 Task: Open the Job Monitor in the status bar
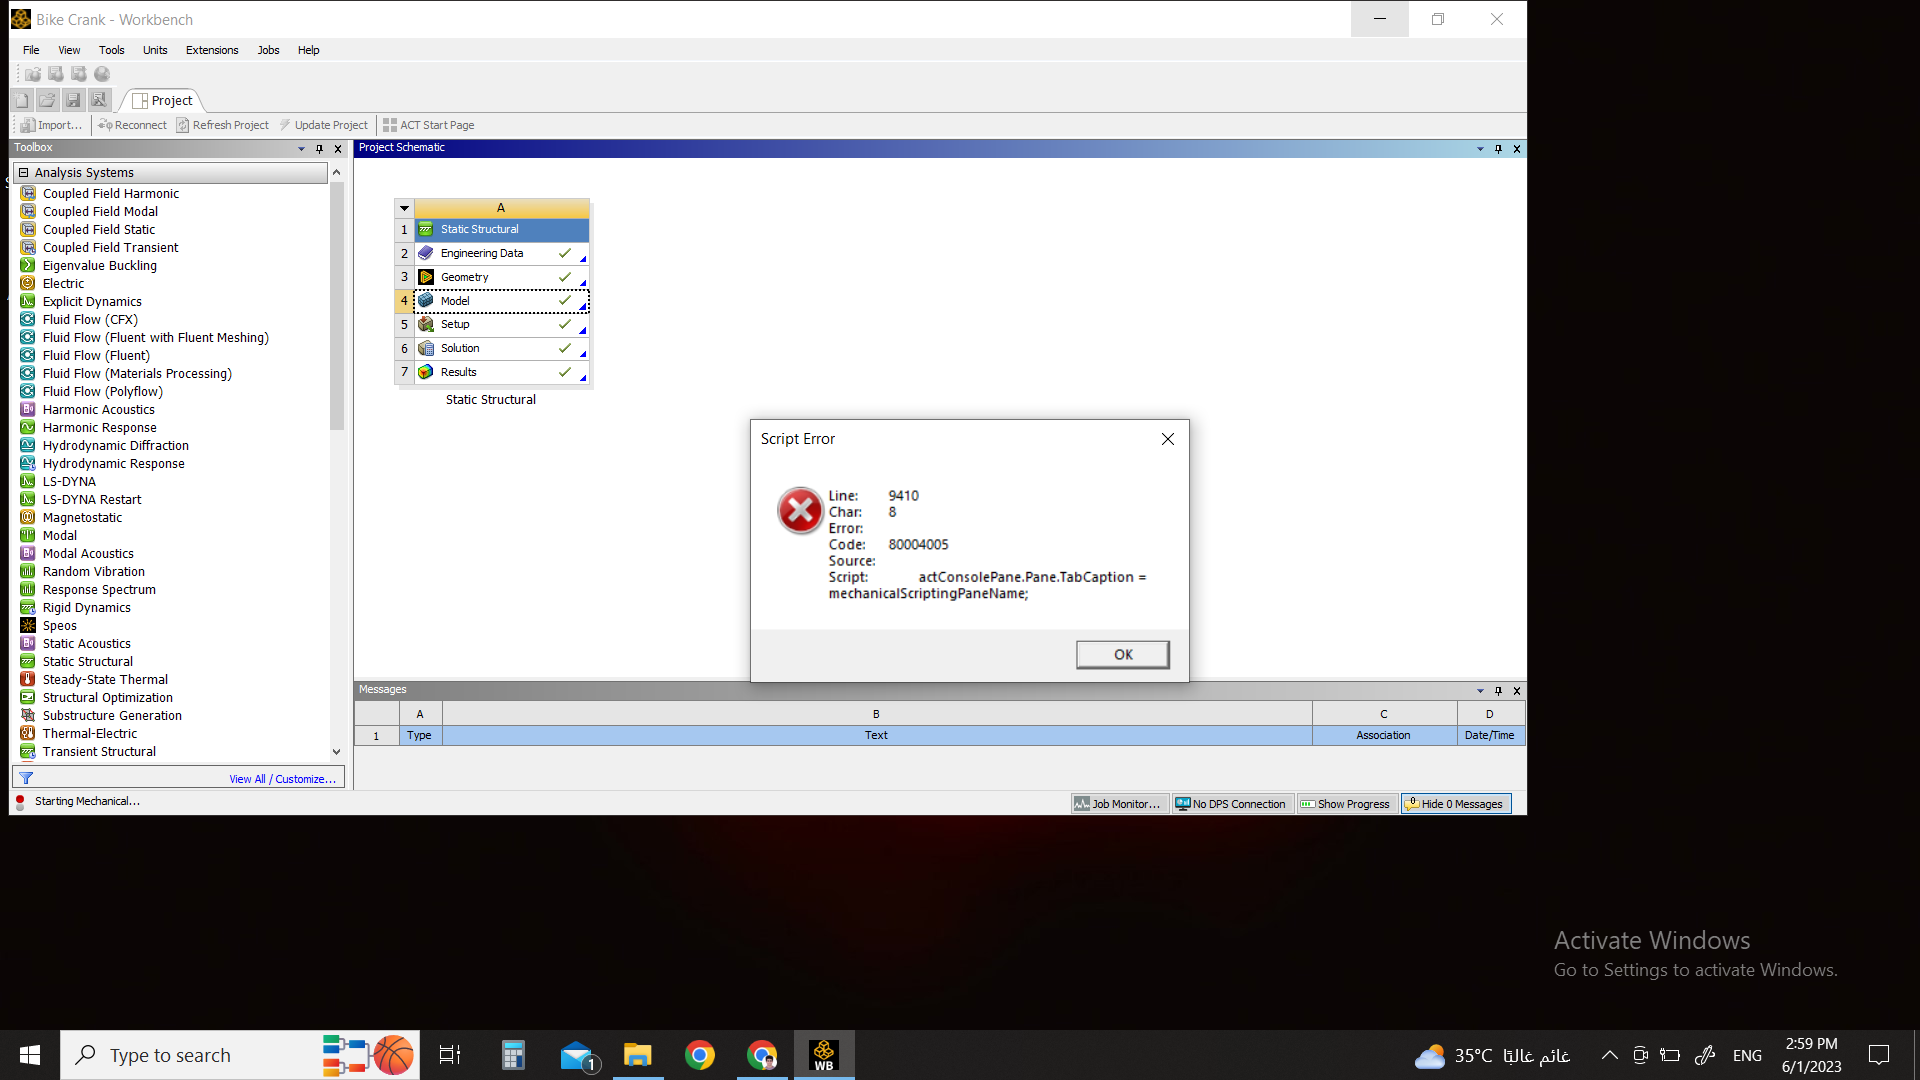coord(1118,804)
